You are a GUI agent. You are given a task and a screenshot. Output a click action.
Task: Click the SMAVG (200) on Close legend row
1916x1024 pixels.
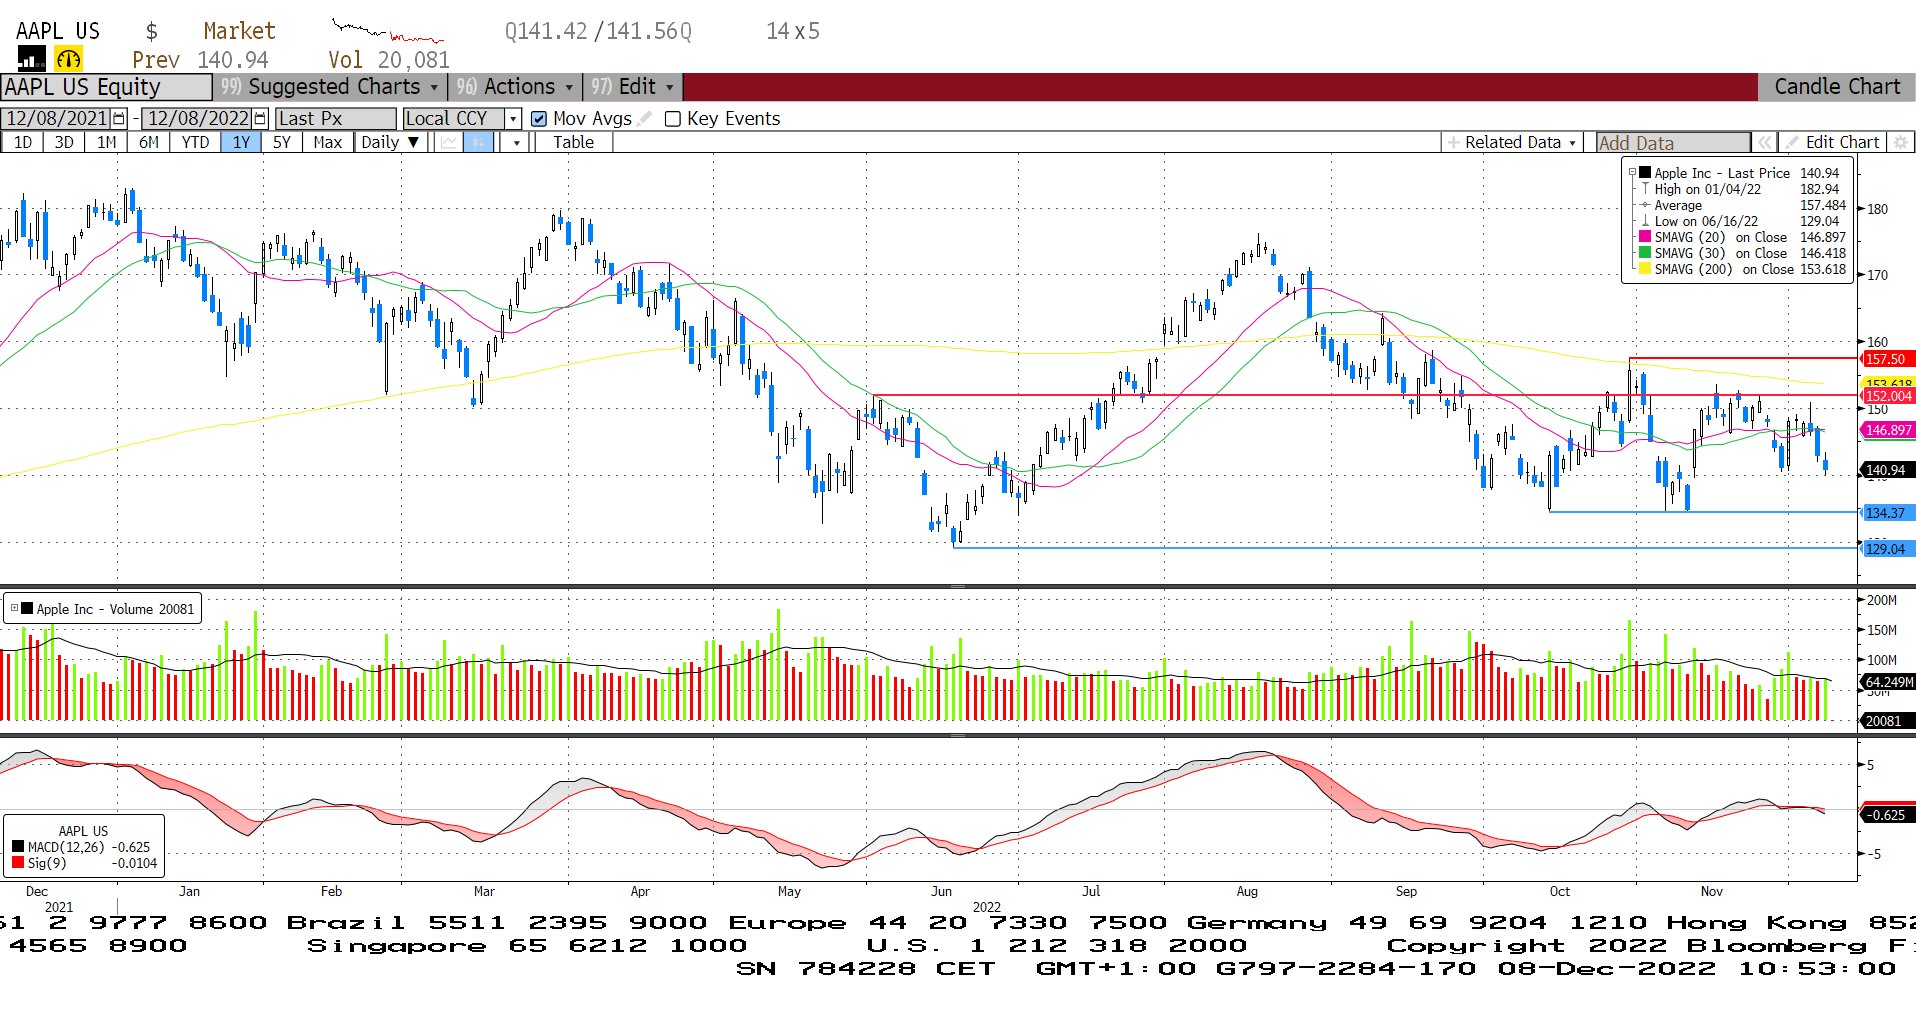click(1742, 269)
